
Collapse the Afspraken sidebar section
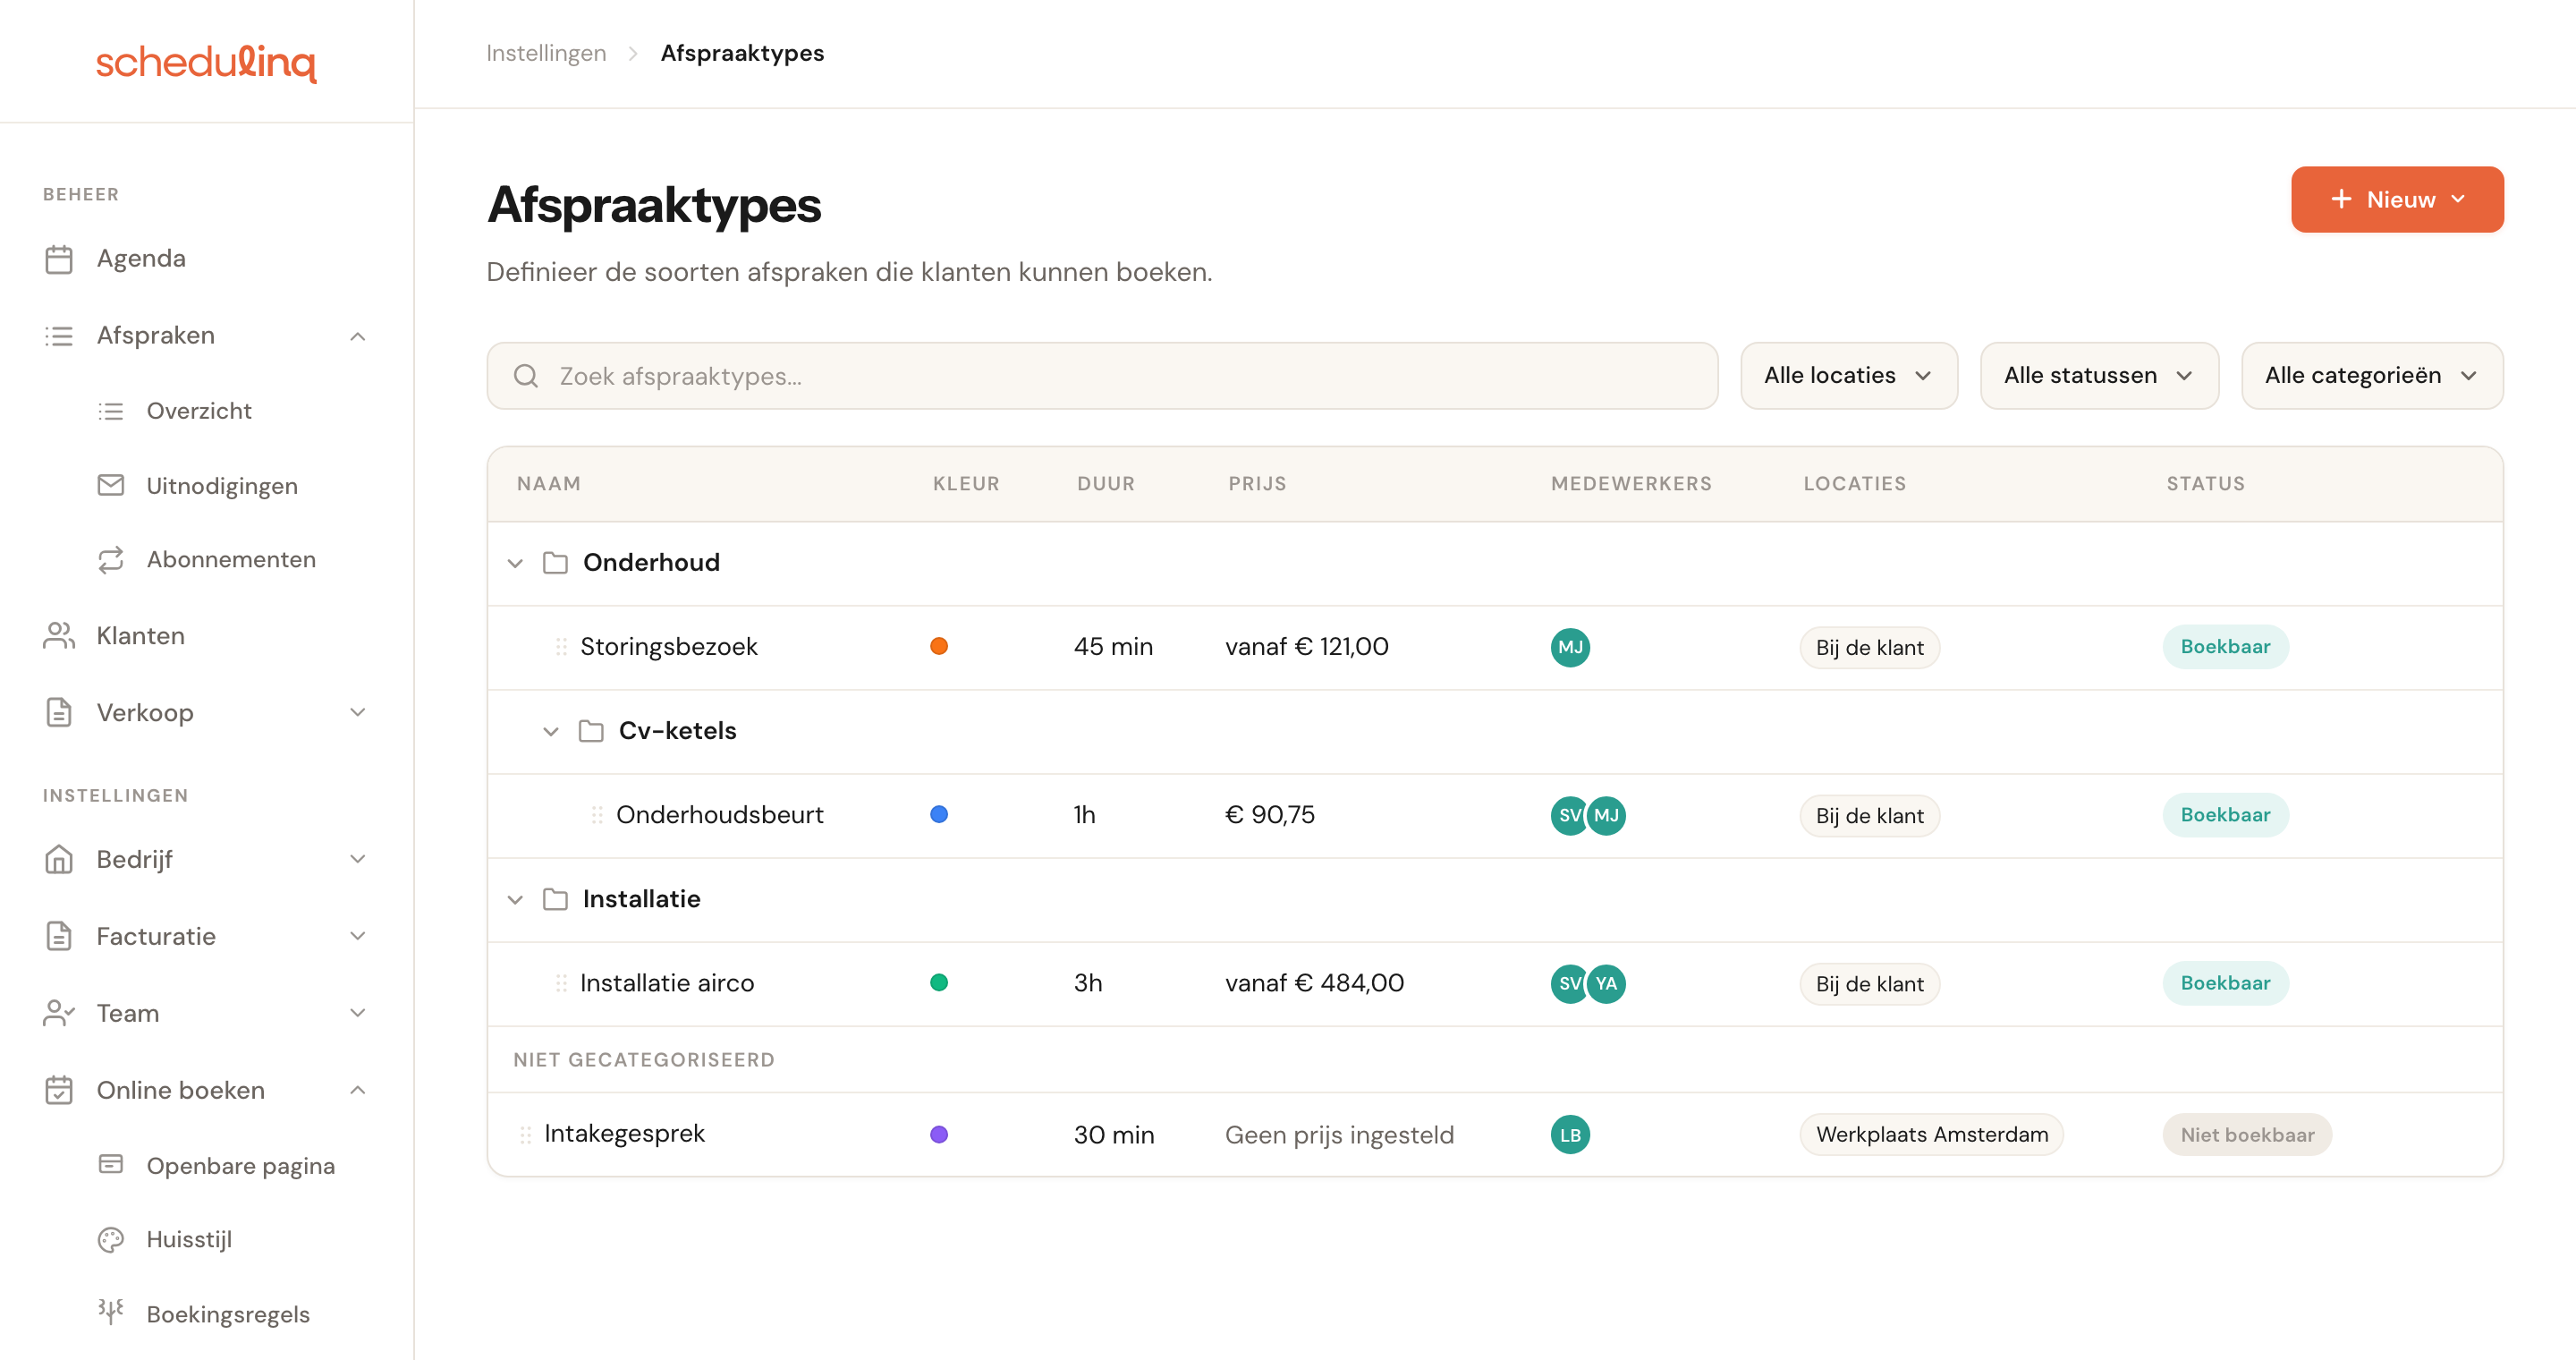coord(358,336)
